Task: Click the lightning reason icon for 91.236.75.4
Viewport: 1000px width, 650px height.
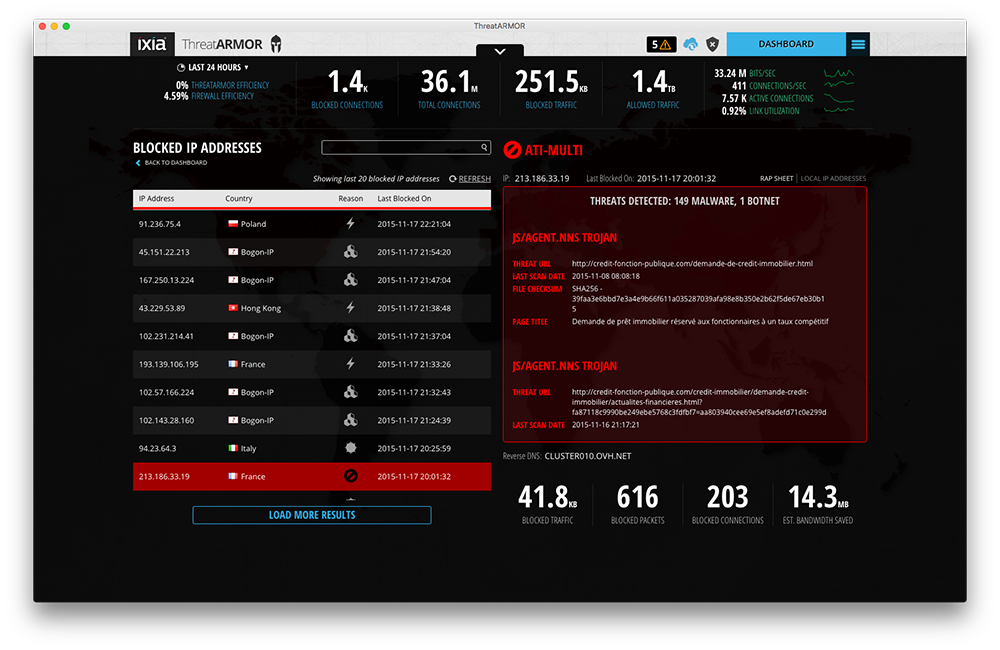Action: click(350, 223)
